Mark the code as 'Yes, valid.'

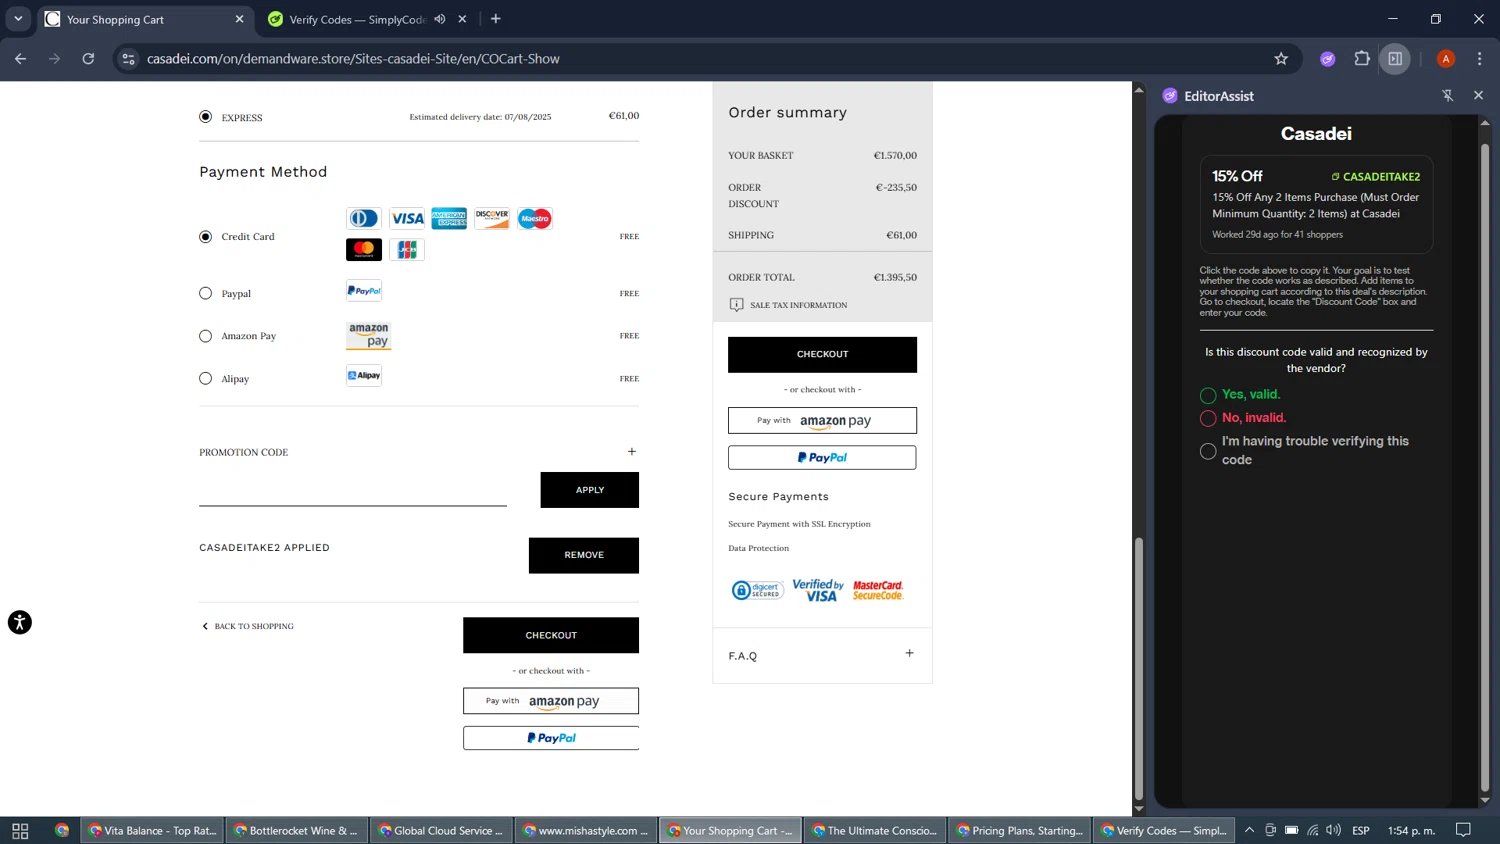click(x=1208, y=395)
